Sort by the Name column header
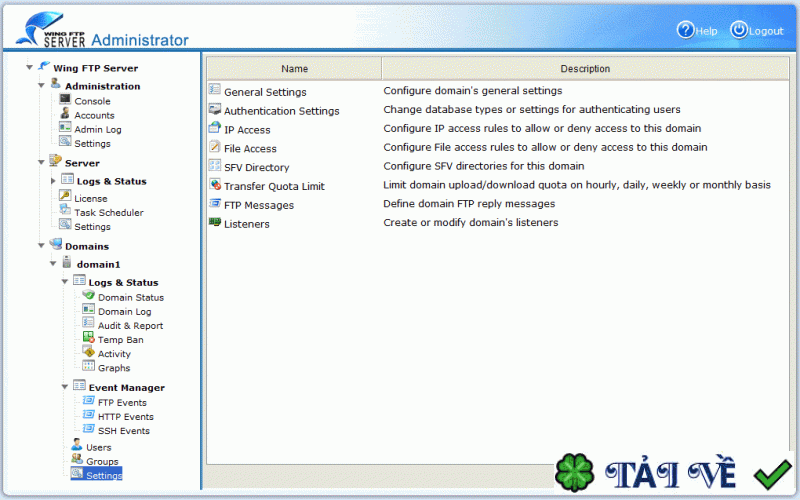 294,68
